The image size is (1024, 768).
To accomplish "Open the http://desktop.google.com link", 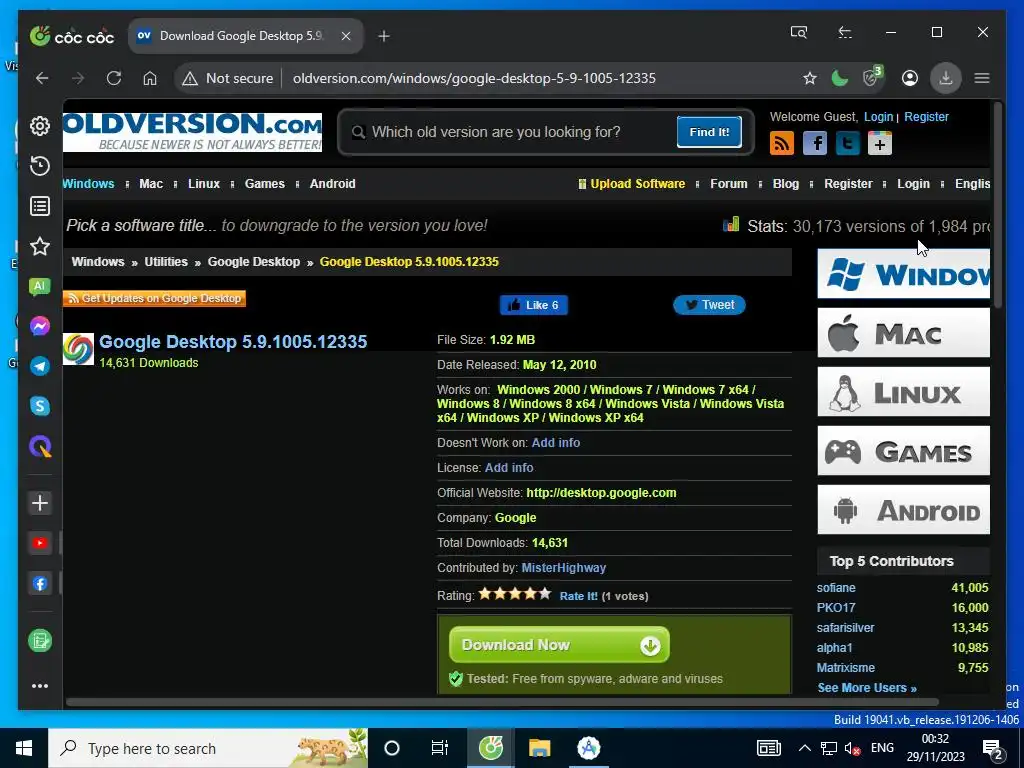I will point(601,493).
